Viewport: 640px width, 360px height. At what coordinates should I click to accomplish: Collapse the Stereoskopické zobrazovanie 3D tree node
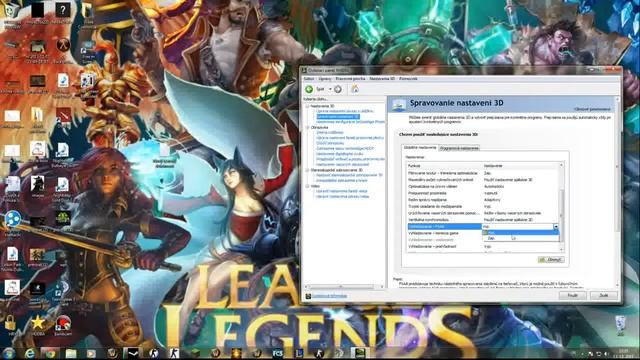click(x=307, y=170)
